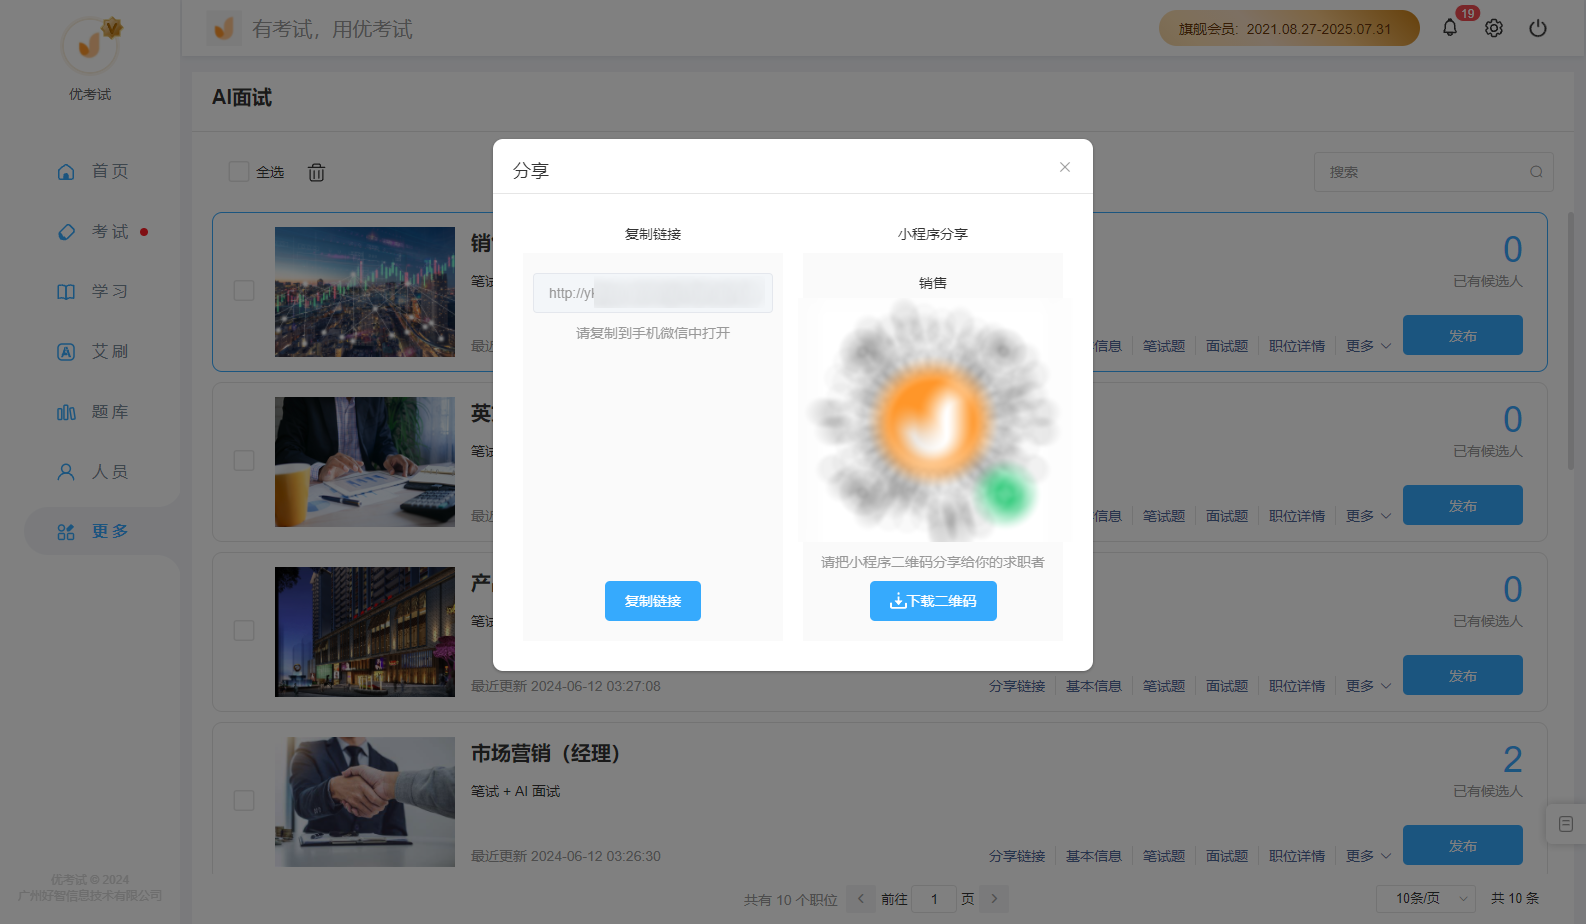Go to next page arrow in pagination
This screenshot has width=1586, height=924.
click(x=994, y=898)
